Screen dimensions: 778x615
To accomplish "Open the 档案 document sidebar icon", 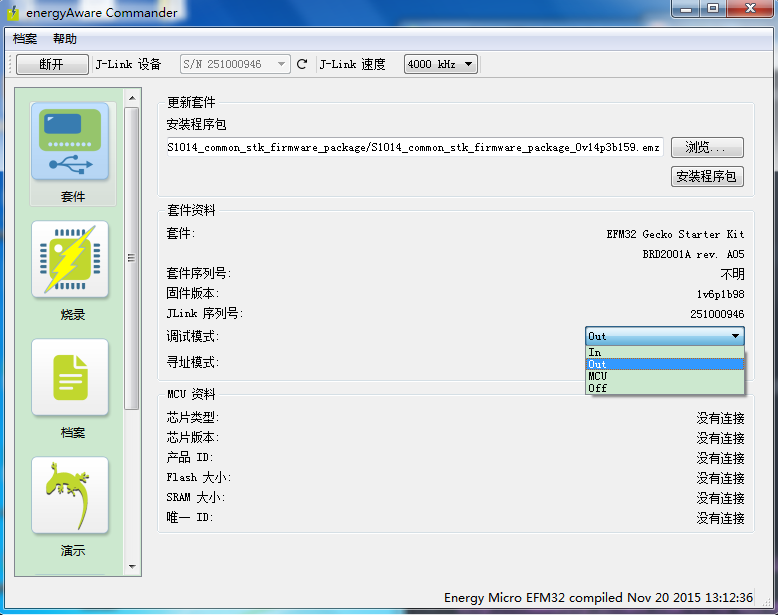I will click(70, 377).
